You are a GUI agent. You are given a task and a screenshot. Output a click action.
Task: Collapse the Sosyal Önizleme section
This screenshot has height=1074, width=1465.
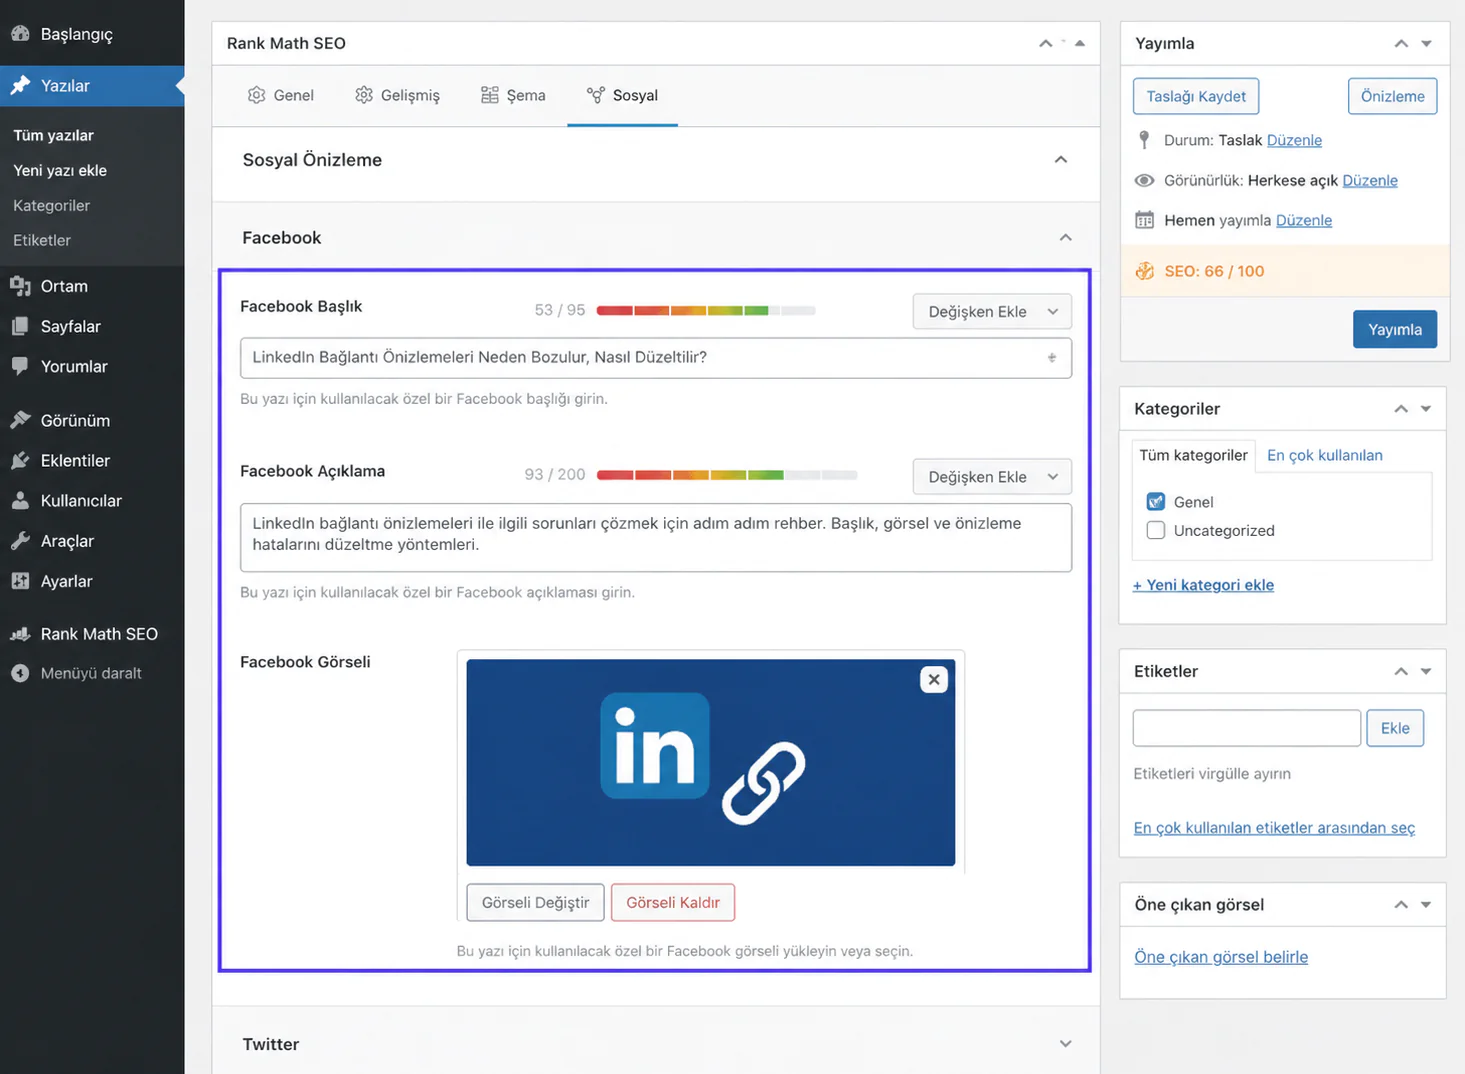coord(1061,160)
